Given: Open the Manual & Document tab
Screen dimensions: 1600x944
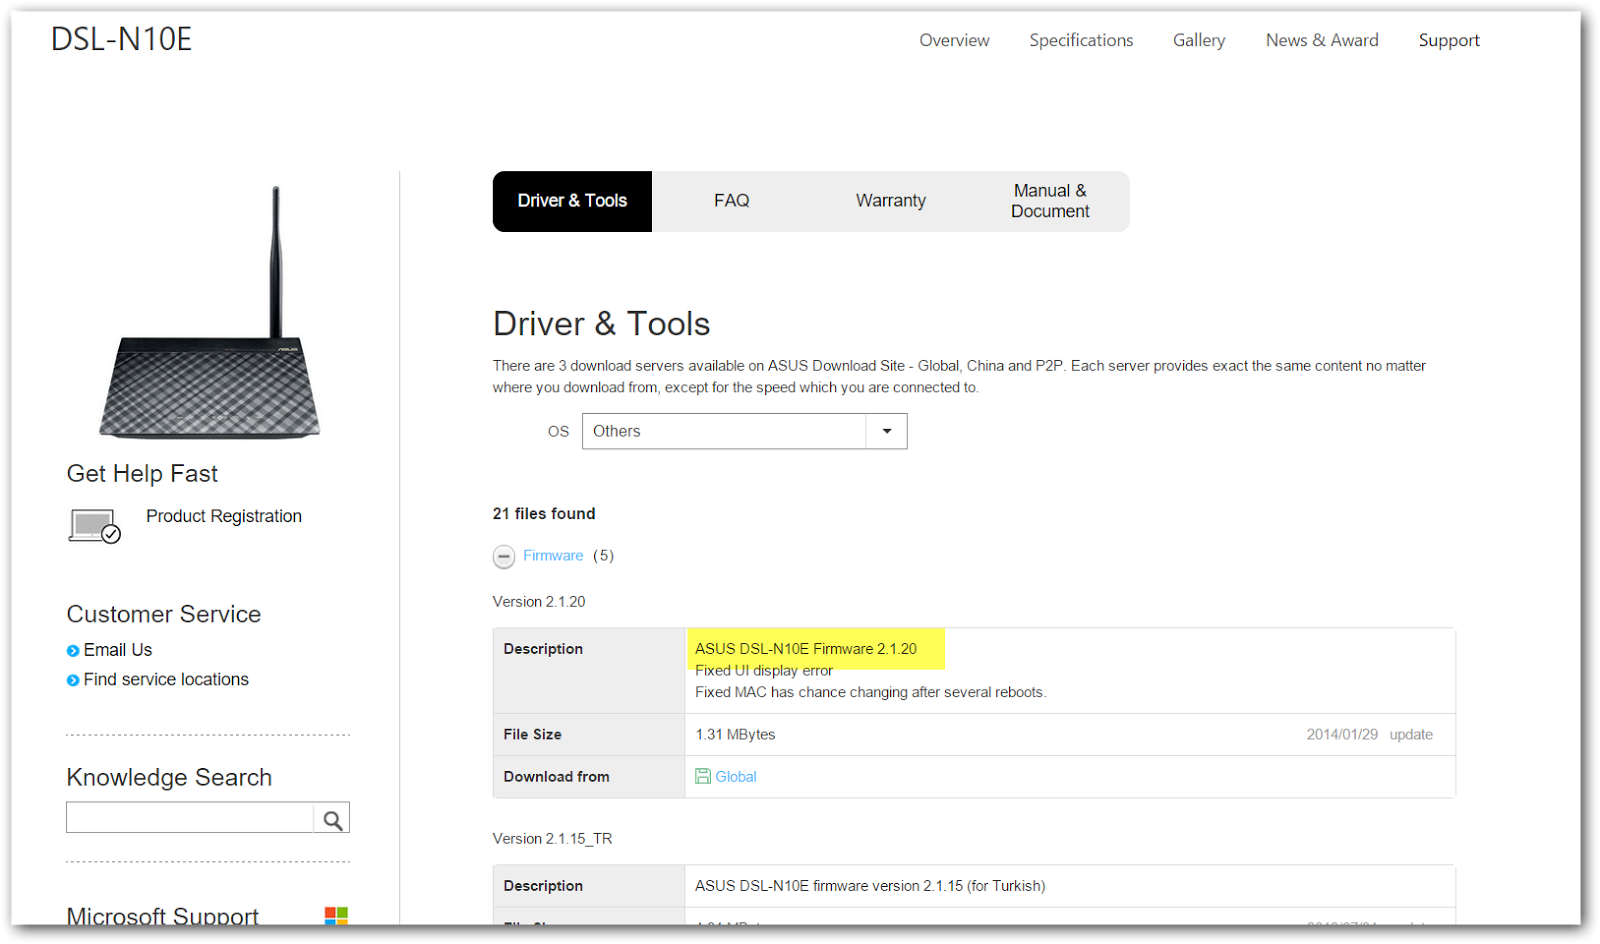Looking at the screenshot, I should [x=1050, y=201].
